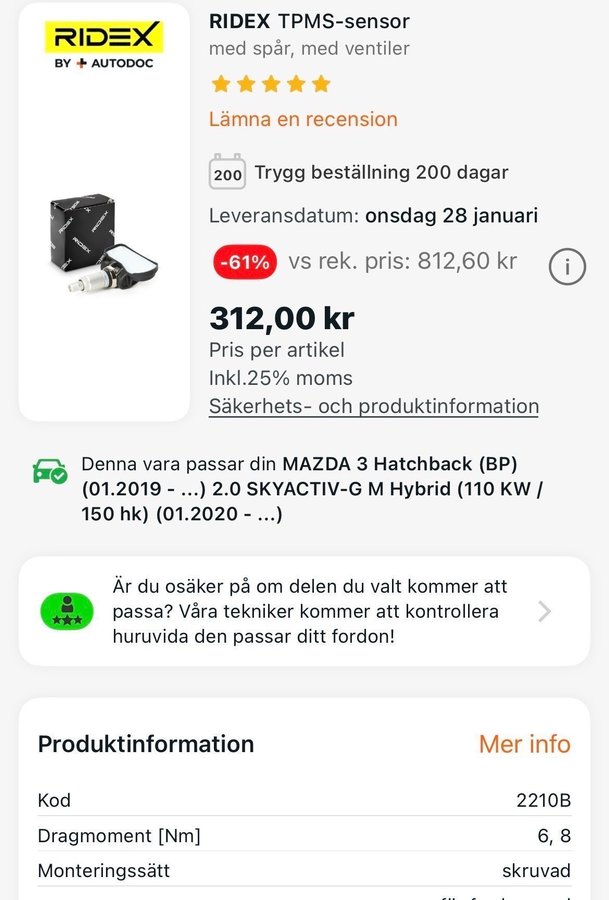Click the Trygg beställning 200 dagar text

[x=381, y=172]
